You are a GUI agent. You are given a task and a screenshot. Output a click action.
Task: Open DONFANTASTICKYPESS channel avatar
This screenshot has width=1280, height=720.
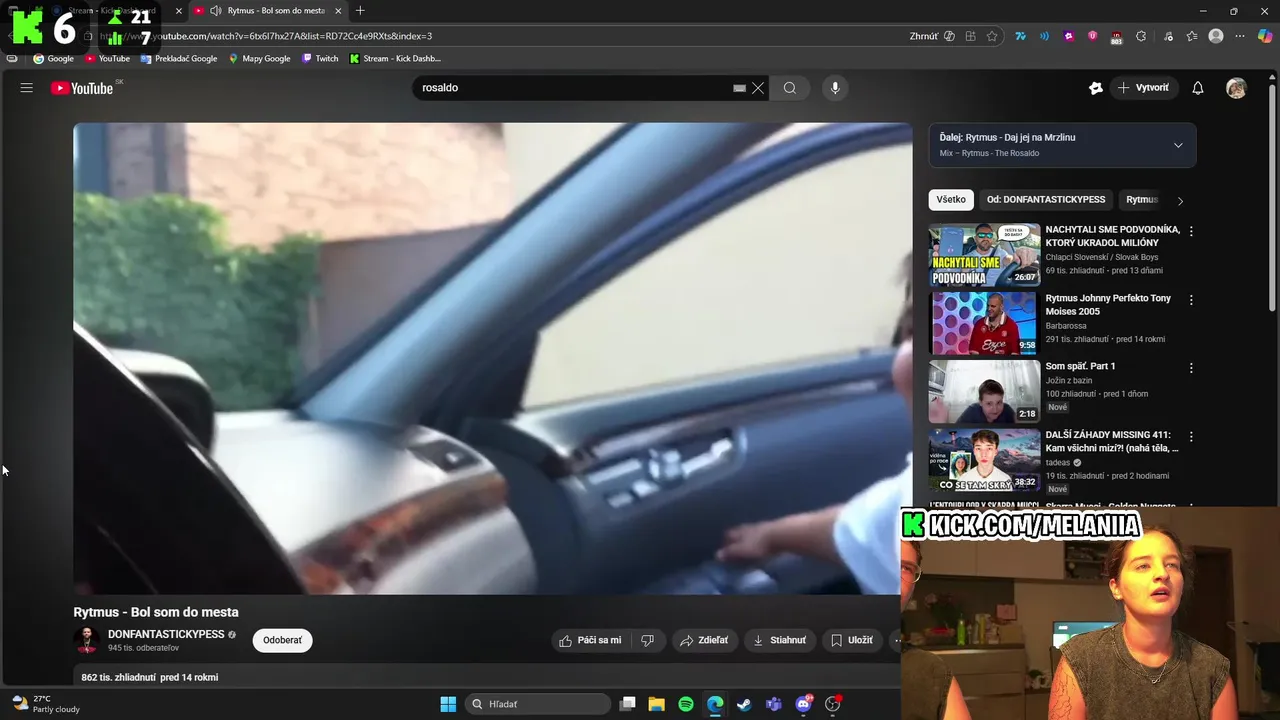coord(87,640)
